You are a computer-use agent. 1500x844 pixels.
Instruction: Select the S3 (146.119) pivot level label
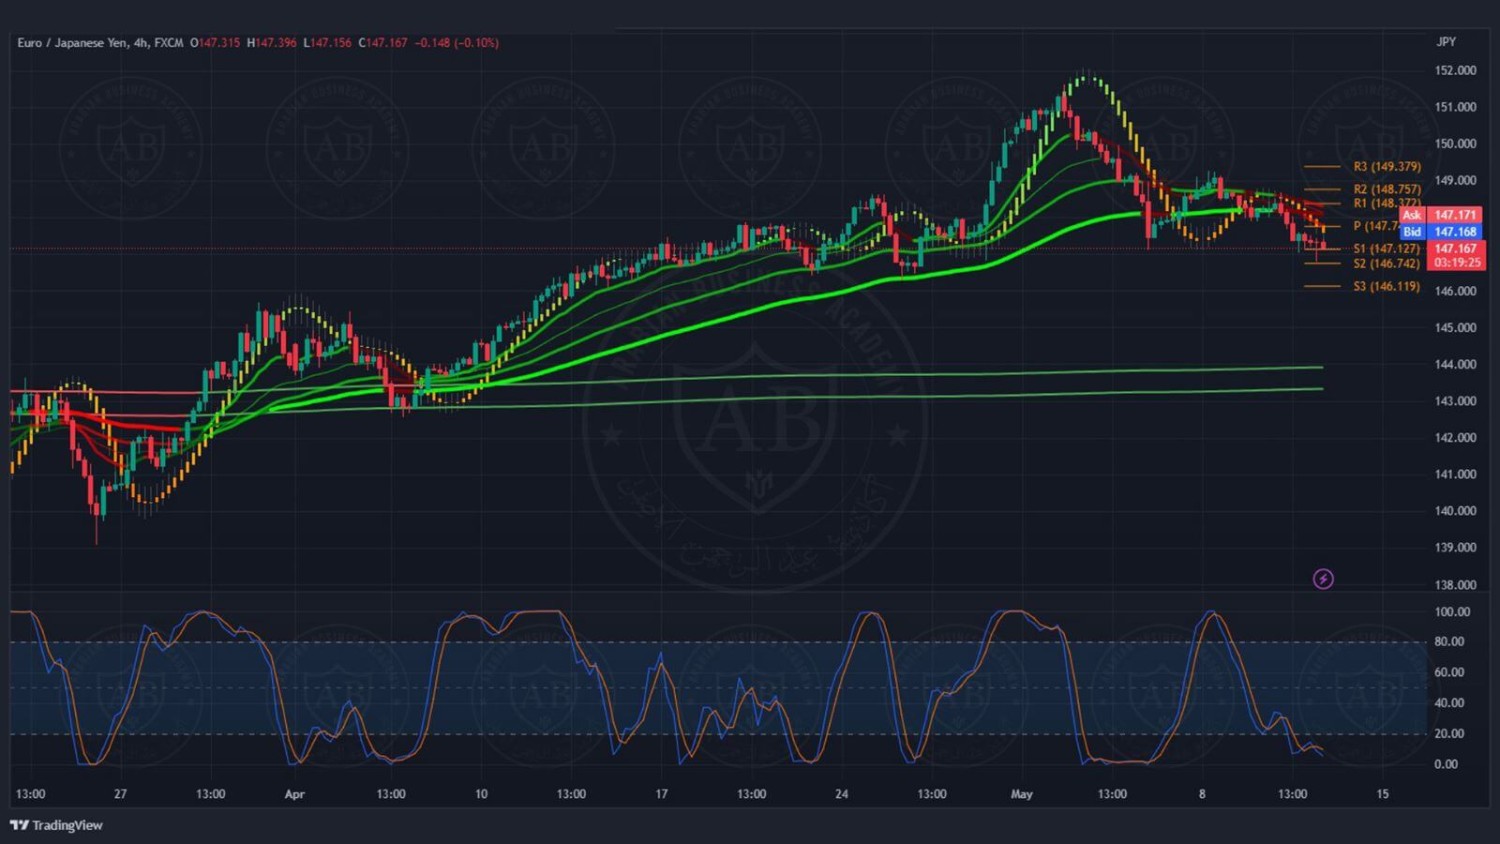pos(1386,287)
